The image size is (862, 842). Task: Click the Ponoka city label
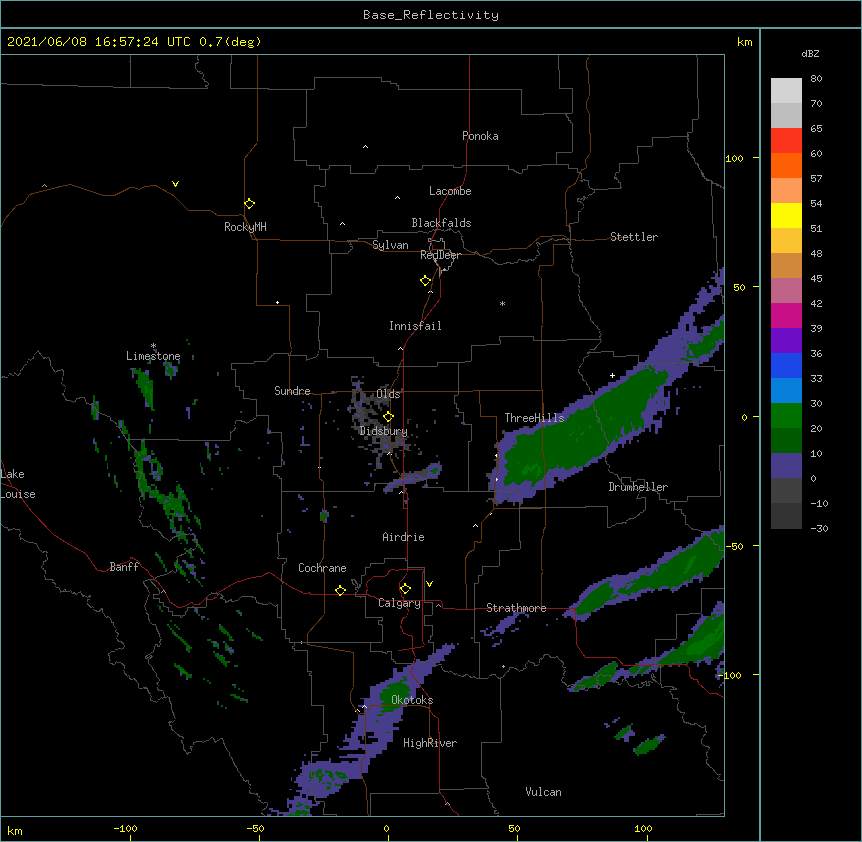pos(480,136)
